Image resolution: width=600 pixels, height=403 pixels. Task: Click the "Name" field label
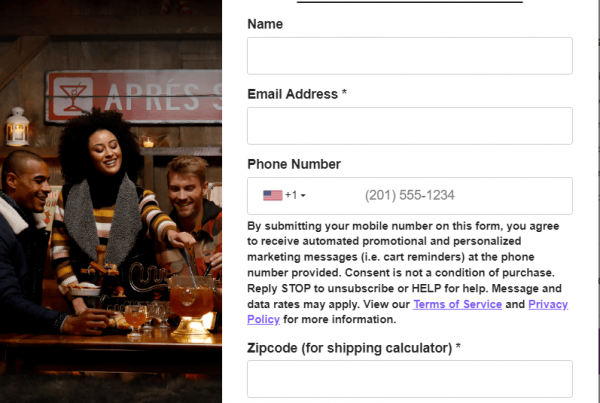tap(265, 24)
